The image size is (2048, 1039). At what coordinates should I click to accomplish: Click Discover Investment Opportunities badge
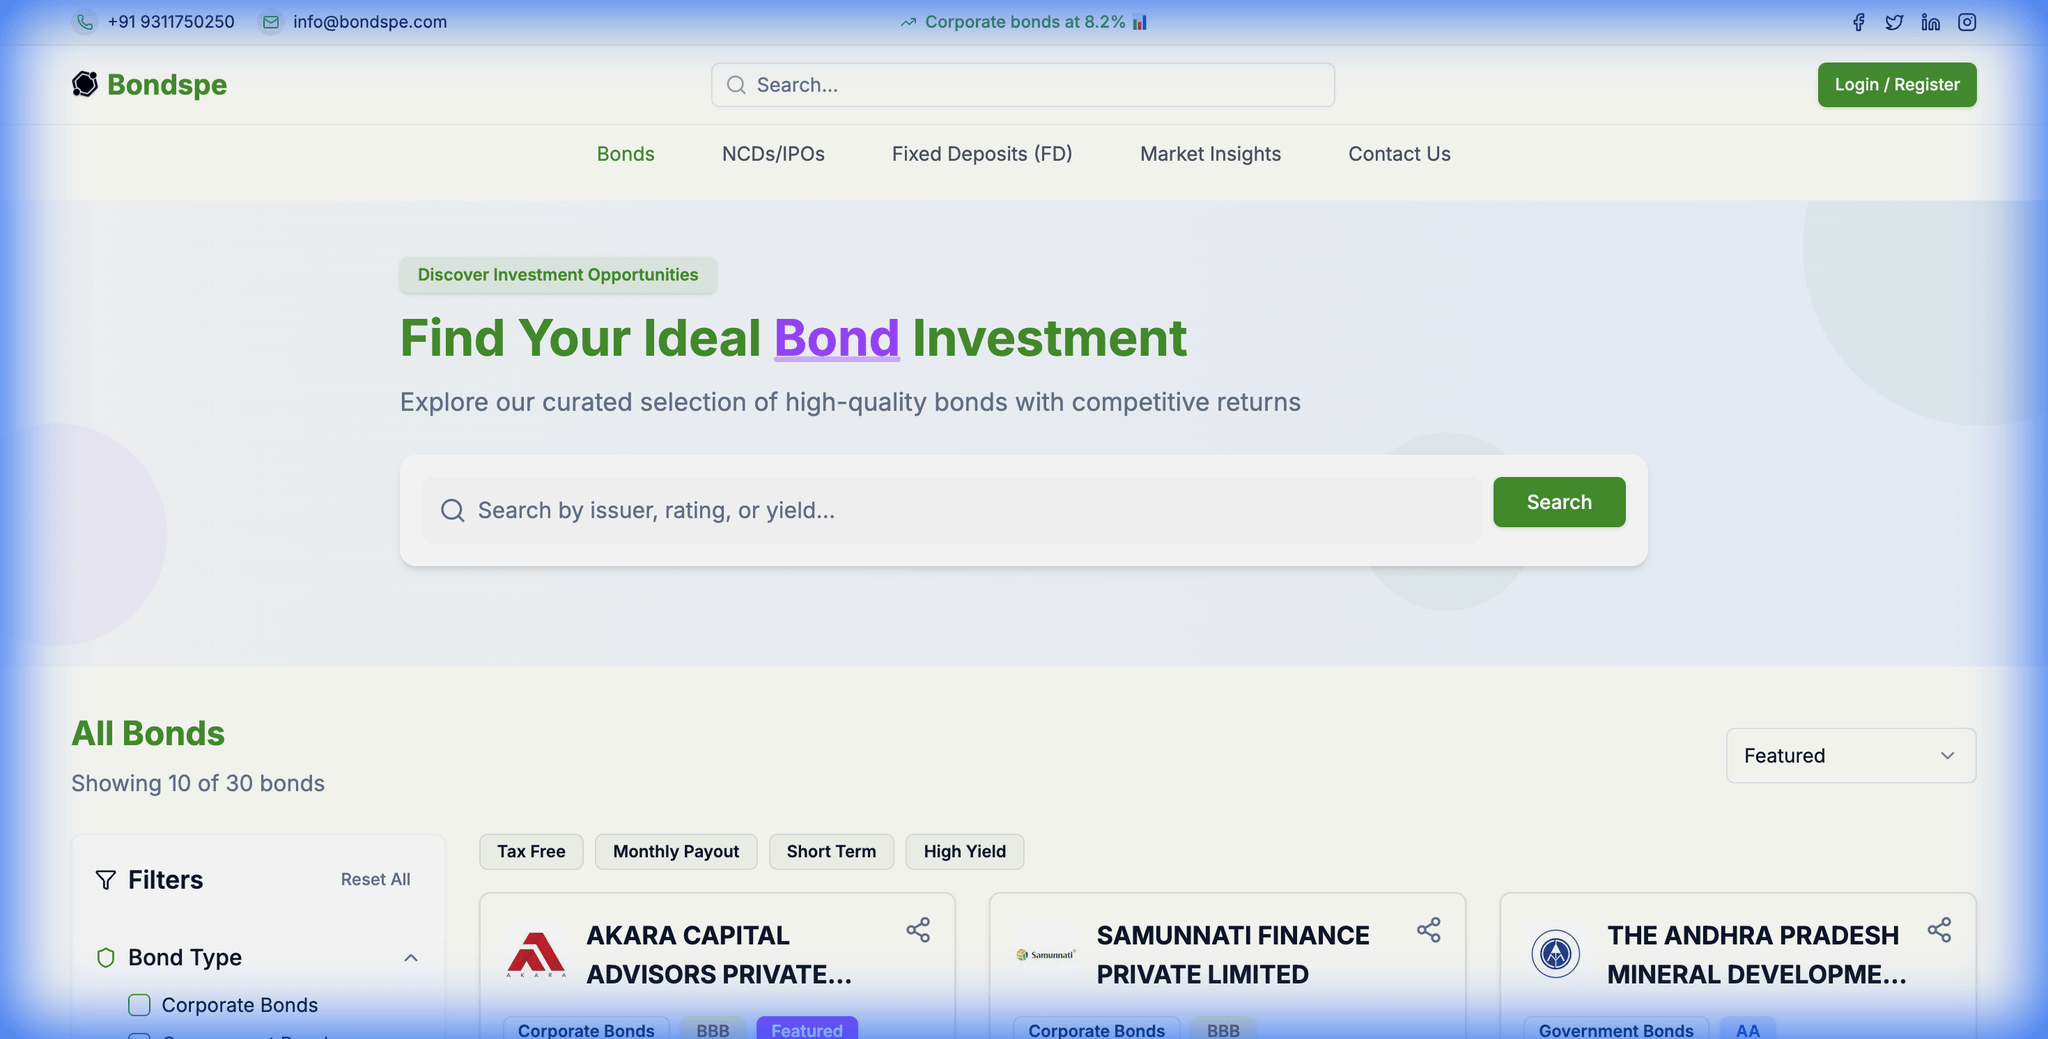point(558,275)
